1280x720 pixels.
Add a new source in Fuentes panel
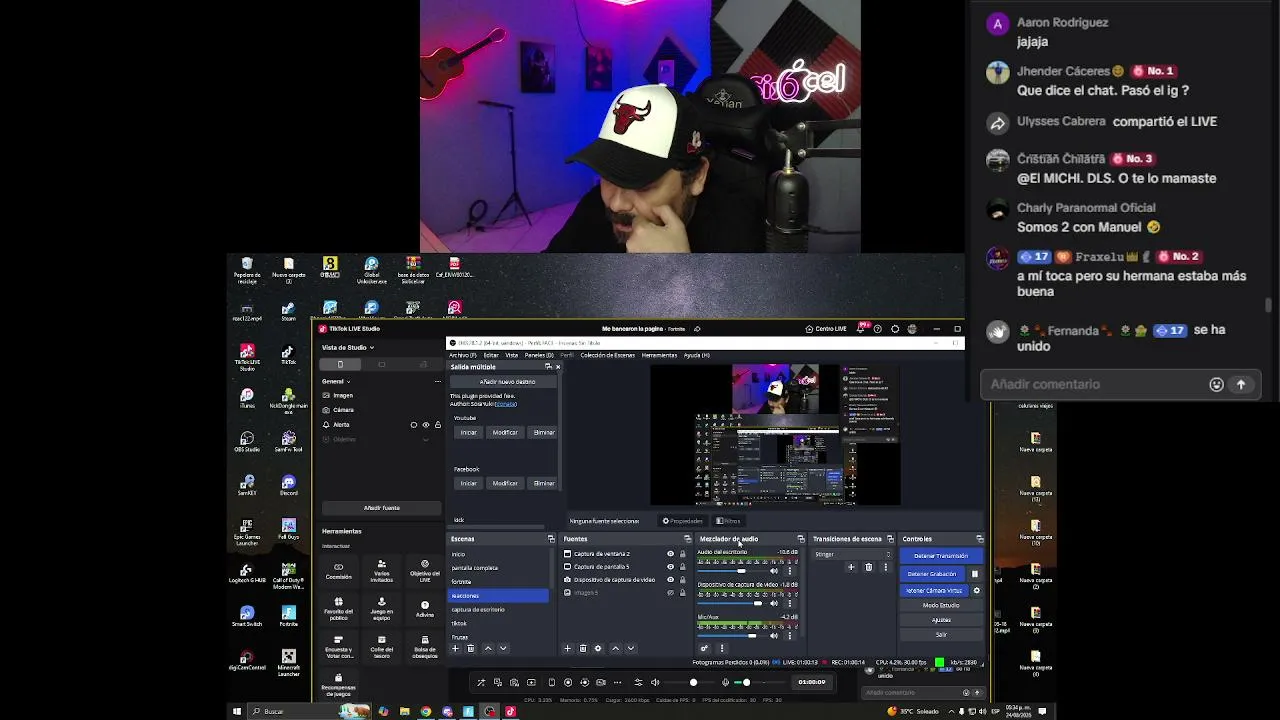[567, 648]
